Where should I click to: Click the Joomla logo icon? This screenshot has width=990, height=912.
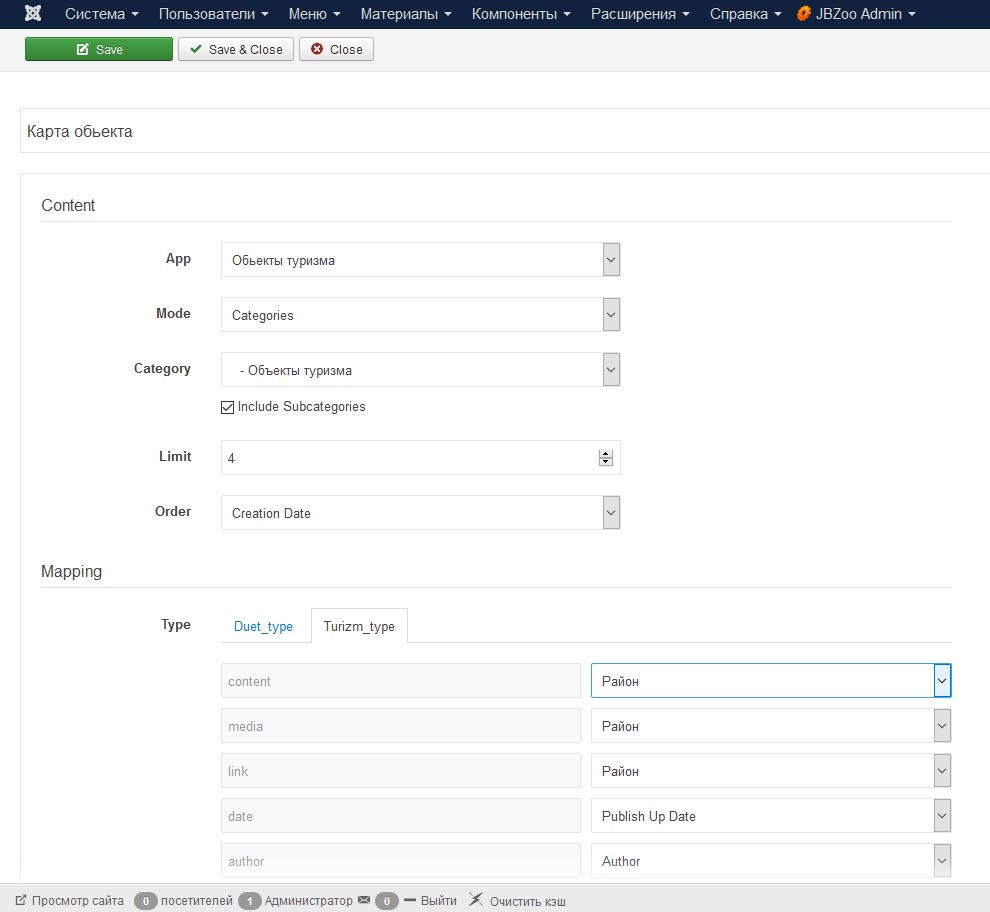[x=33, y=14]
